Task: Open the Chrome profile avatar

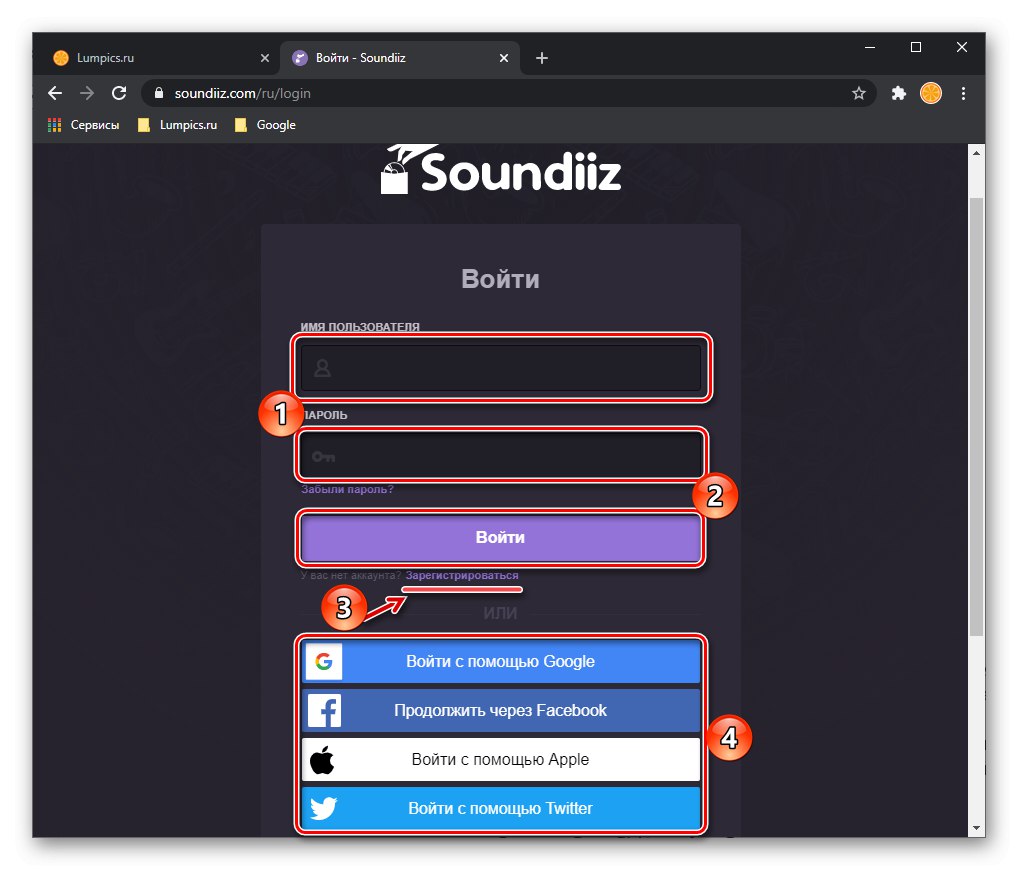Action: pos(930,93)
